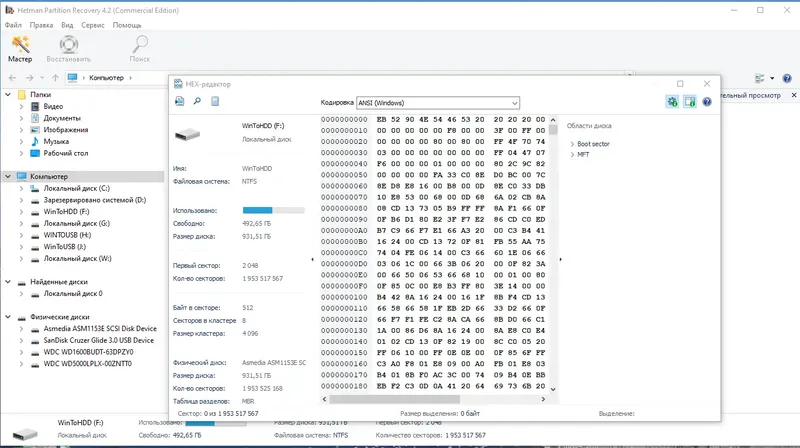Open view mode dropdown arrow
800x448 pixels.
772,78
